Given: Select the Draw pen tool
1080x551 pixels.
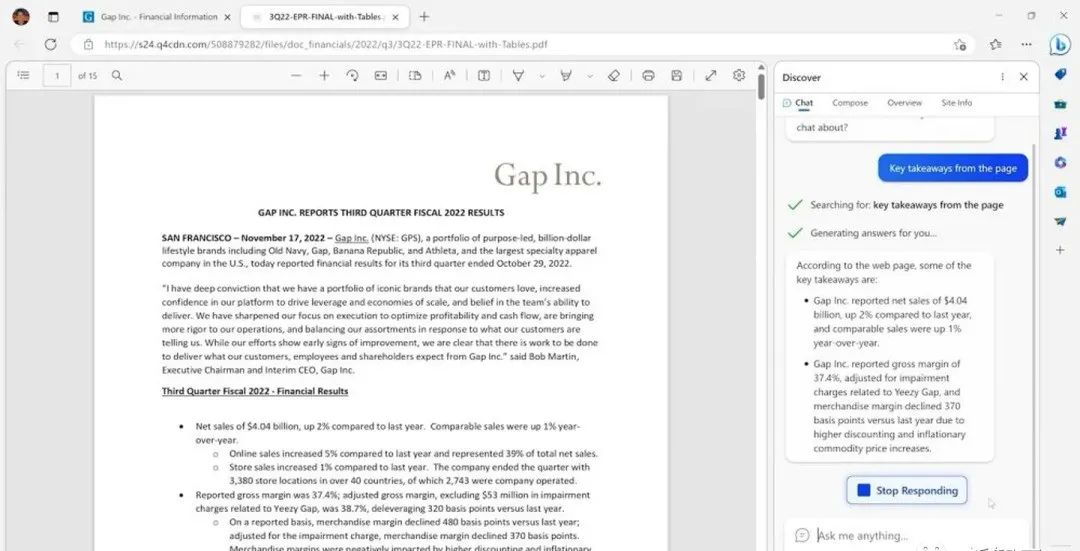Looking at the screenshot, I should pos(518,76).
